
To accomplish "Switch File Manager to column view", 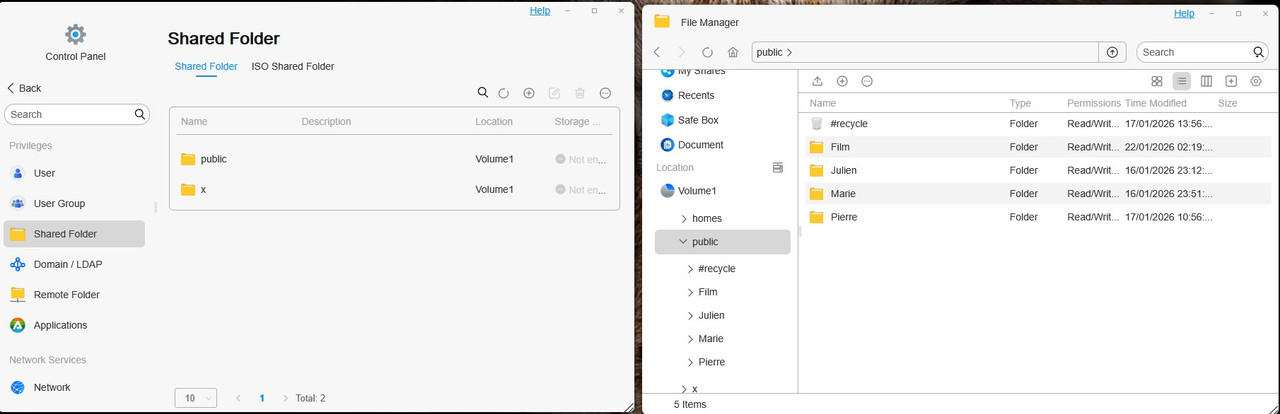I will [1207, 81].
